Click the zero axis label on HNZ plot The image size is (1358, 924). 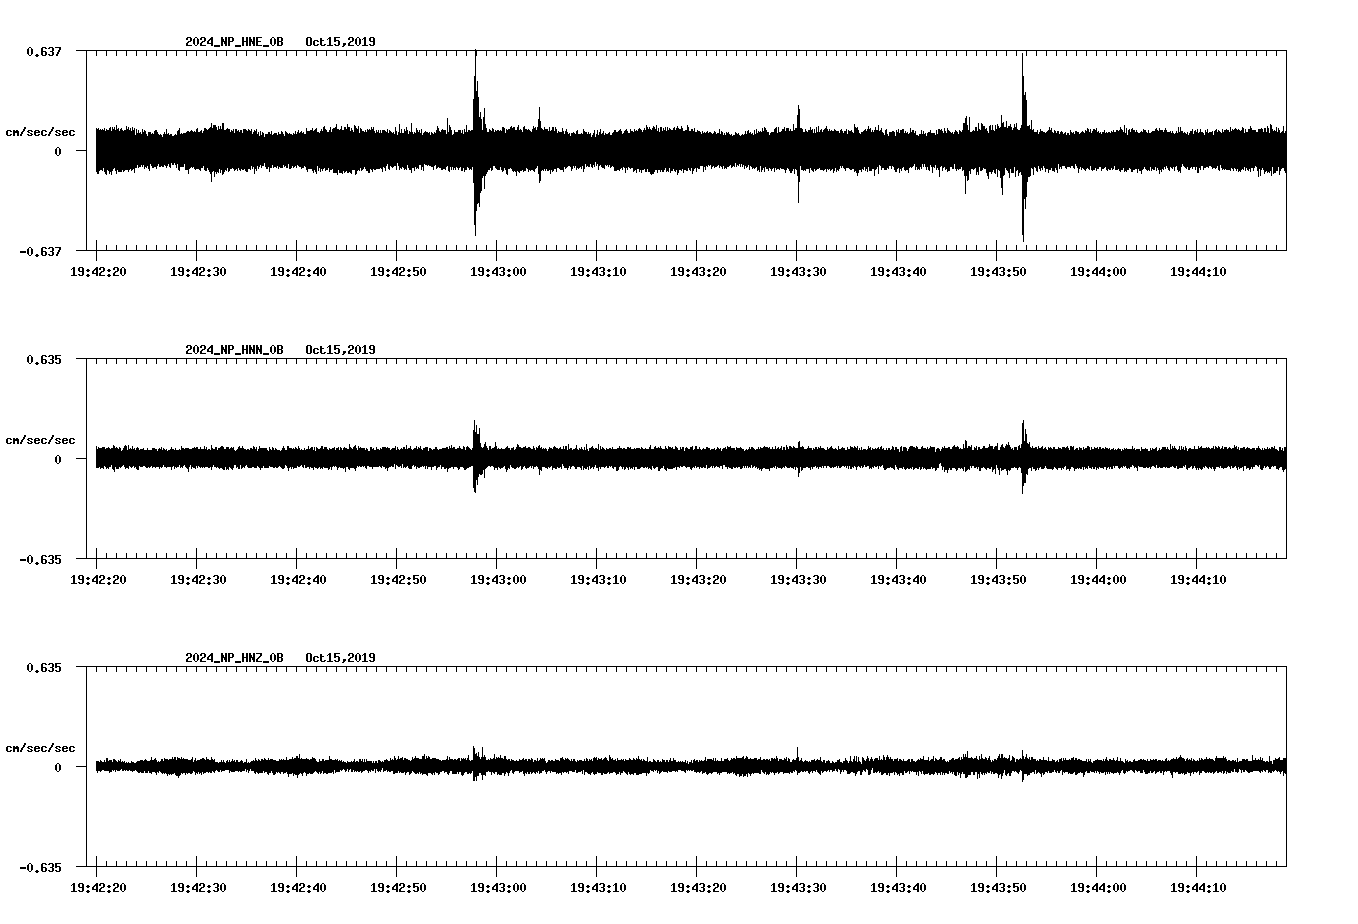point(58,767)
